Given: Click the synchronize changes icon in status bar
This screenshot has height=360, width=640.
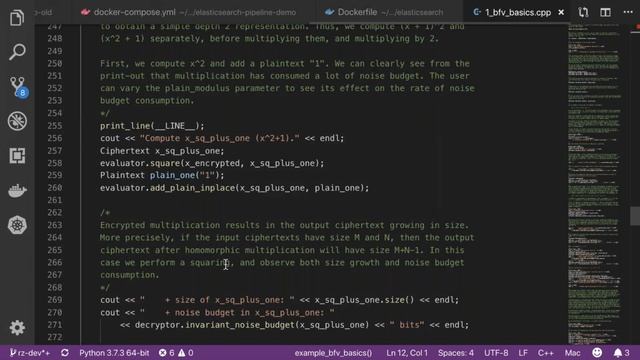Looking at the screenshot, I should point(64,353).
